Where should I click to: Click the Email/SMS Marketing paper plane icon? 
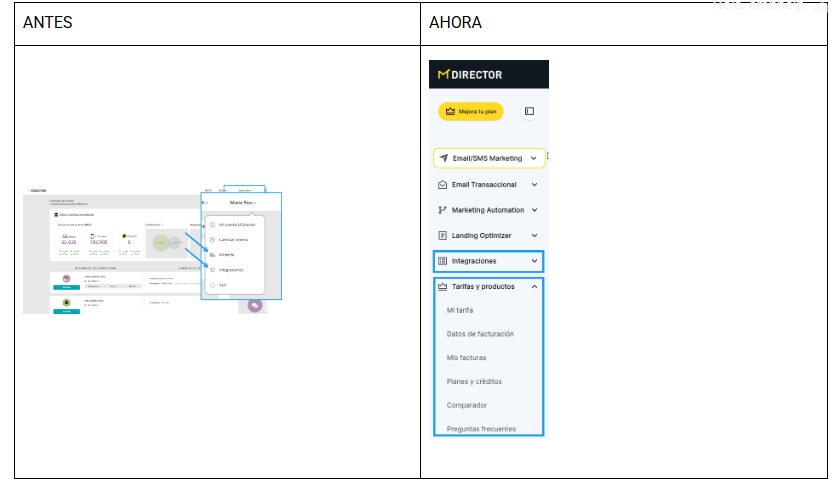point(443,158)
